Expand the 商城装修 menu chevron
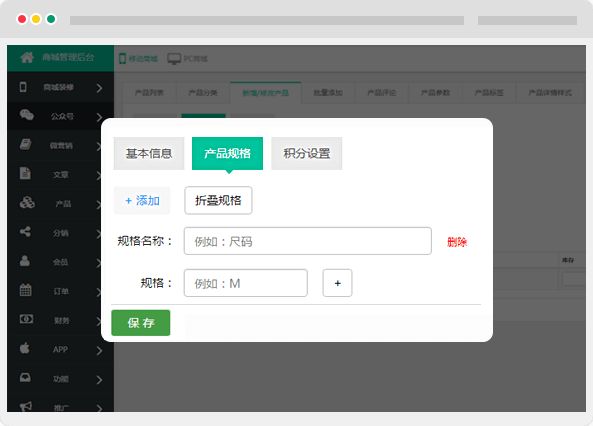This screenshot has width=593, height=426. pyautogui.click(x=99, y=88)
